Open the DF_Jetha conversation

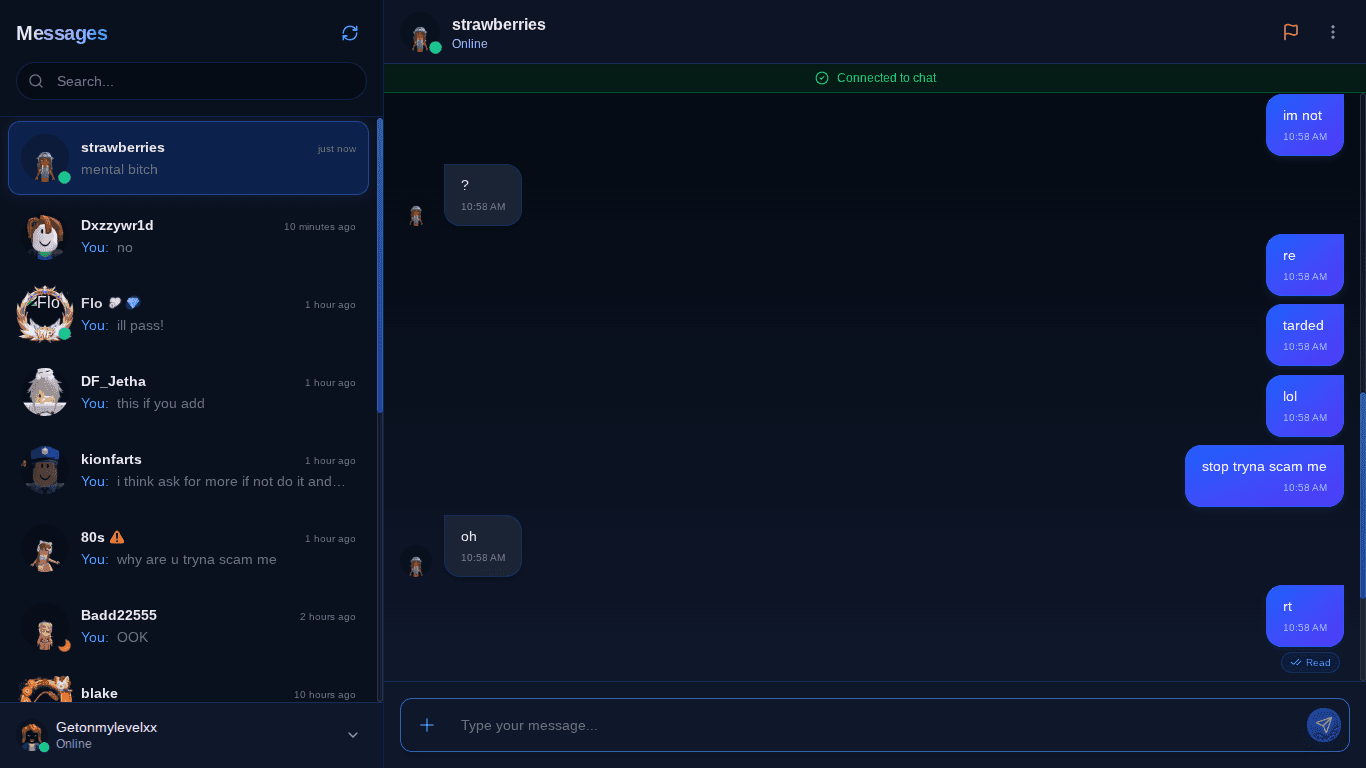(188, 392)
